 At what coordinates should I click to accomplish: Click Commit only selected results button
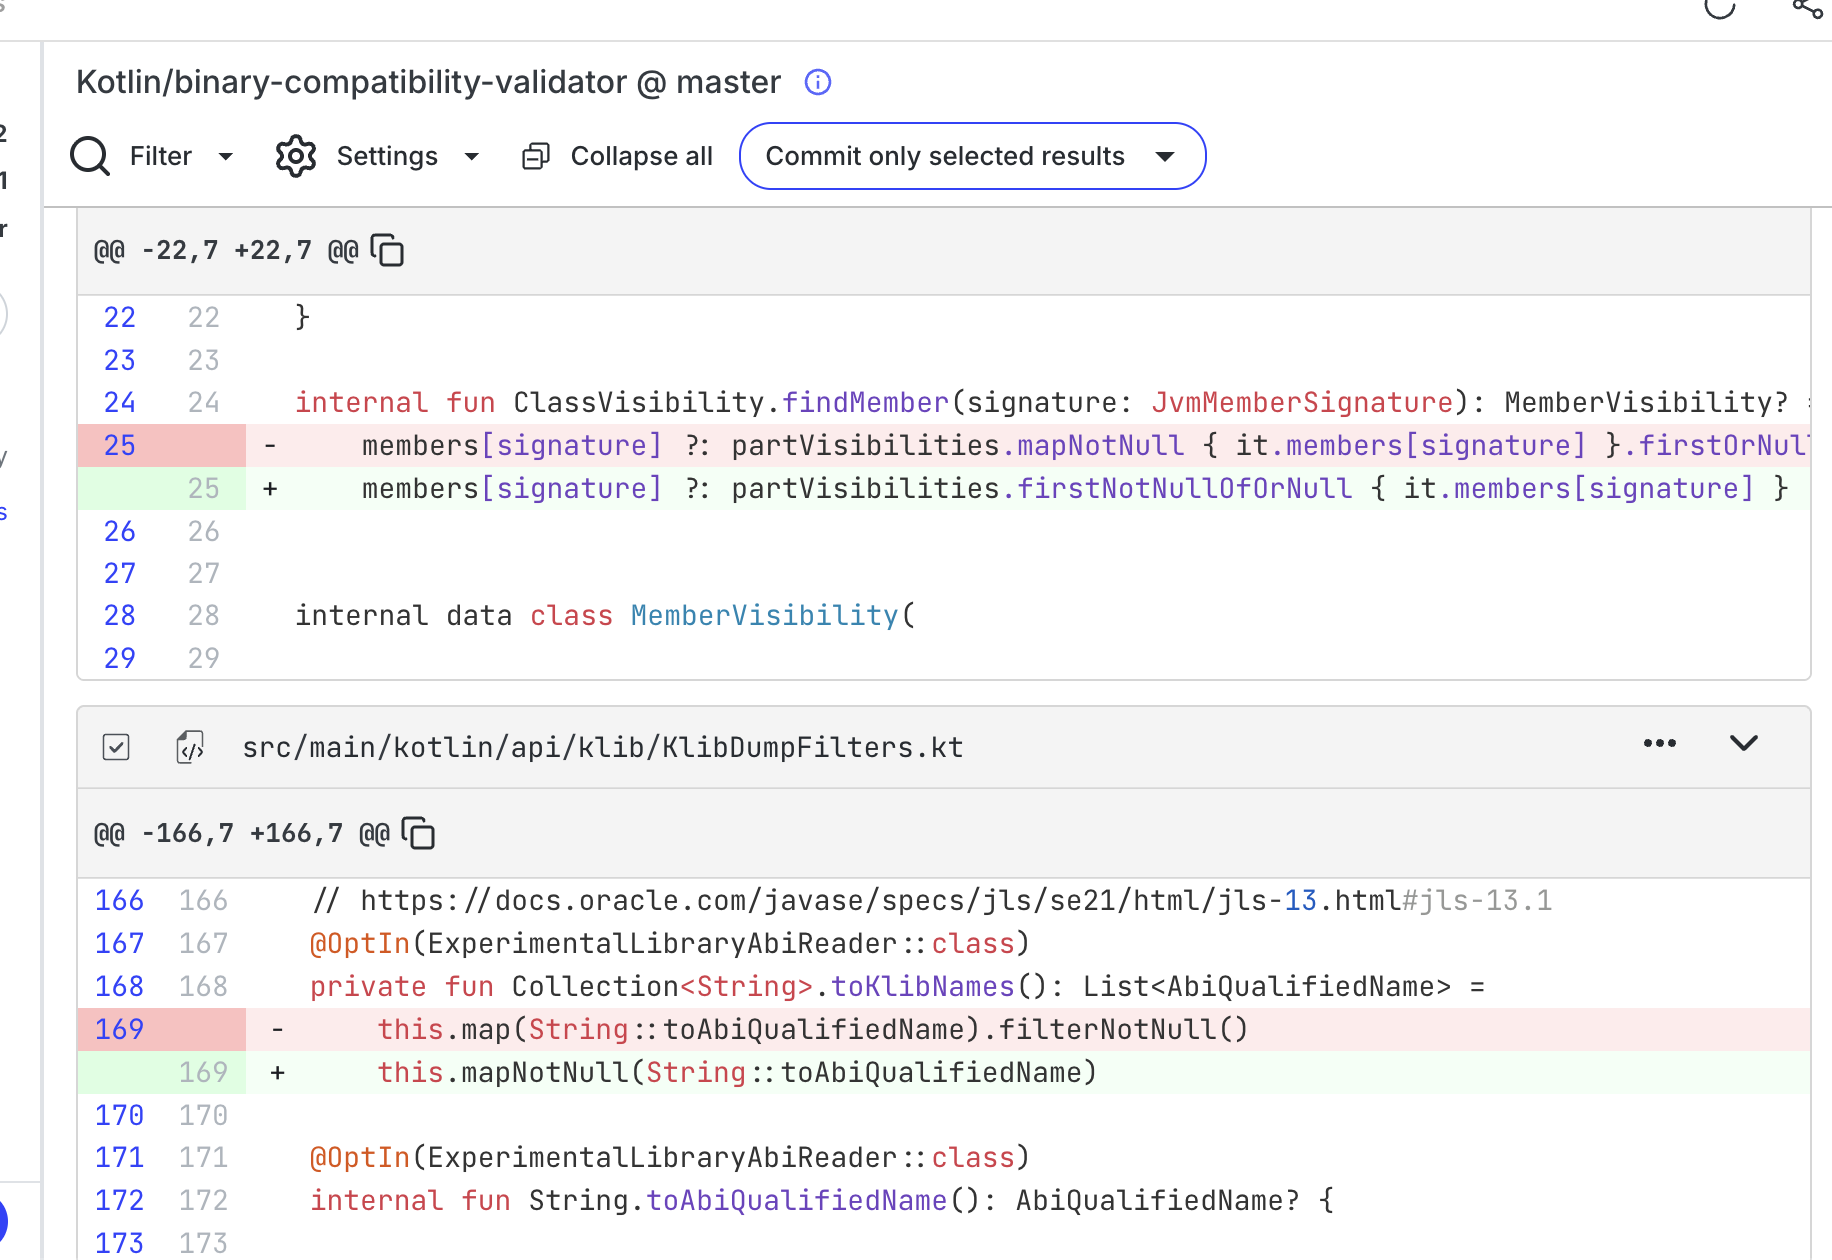click(x=972, y=156)
